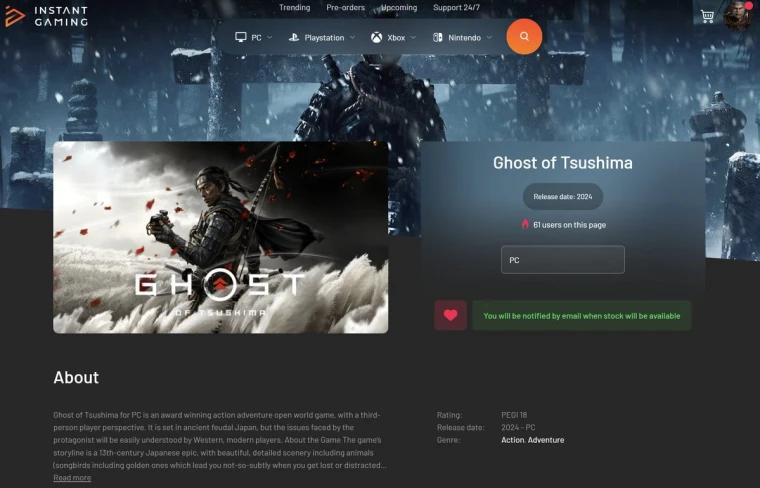
Task: Click the PC monitor icon
Action: [x=240, y=37]
